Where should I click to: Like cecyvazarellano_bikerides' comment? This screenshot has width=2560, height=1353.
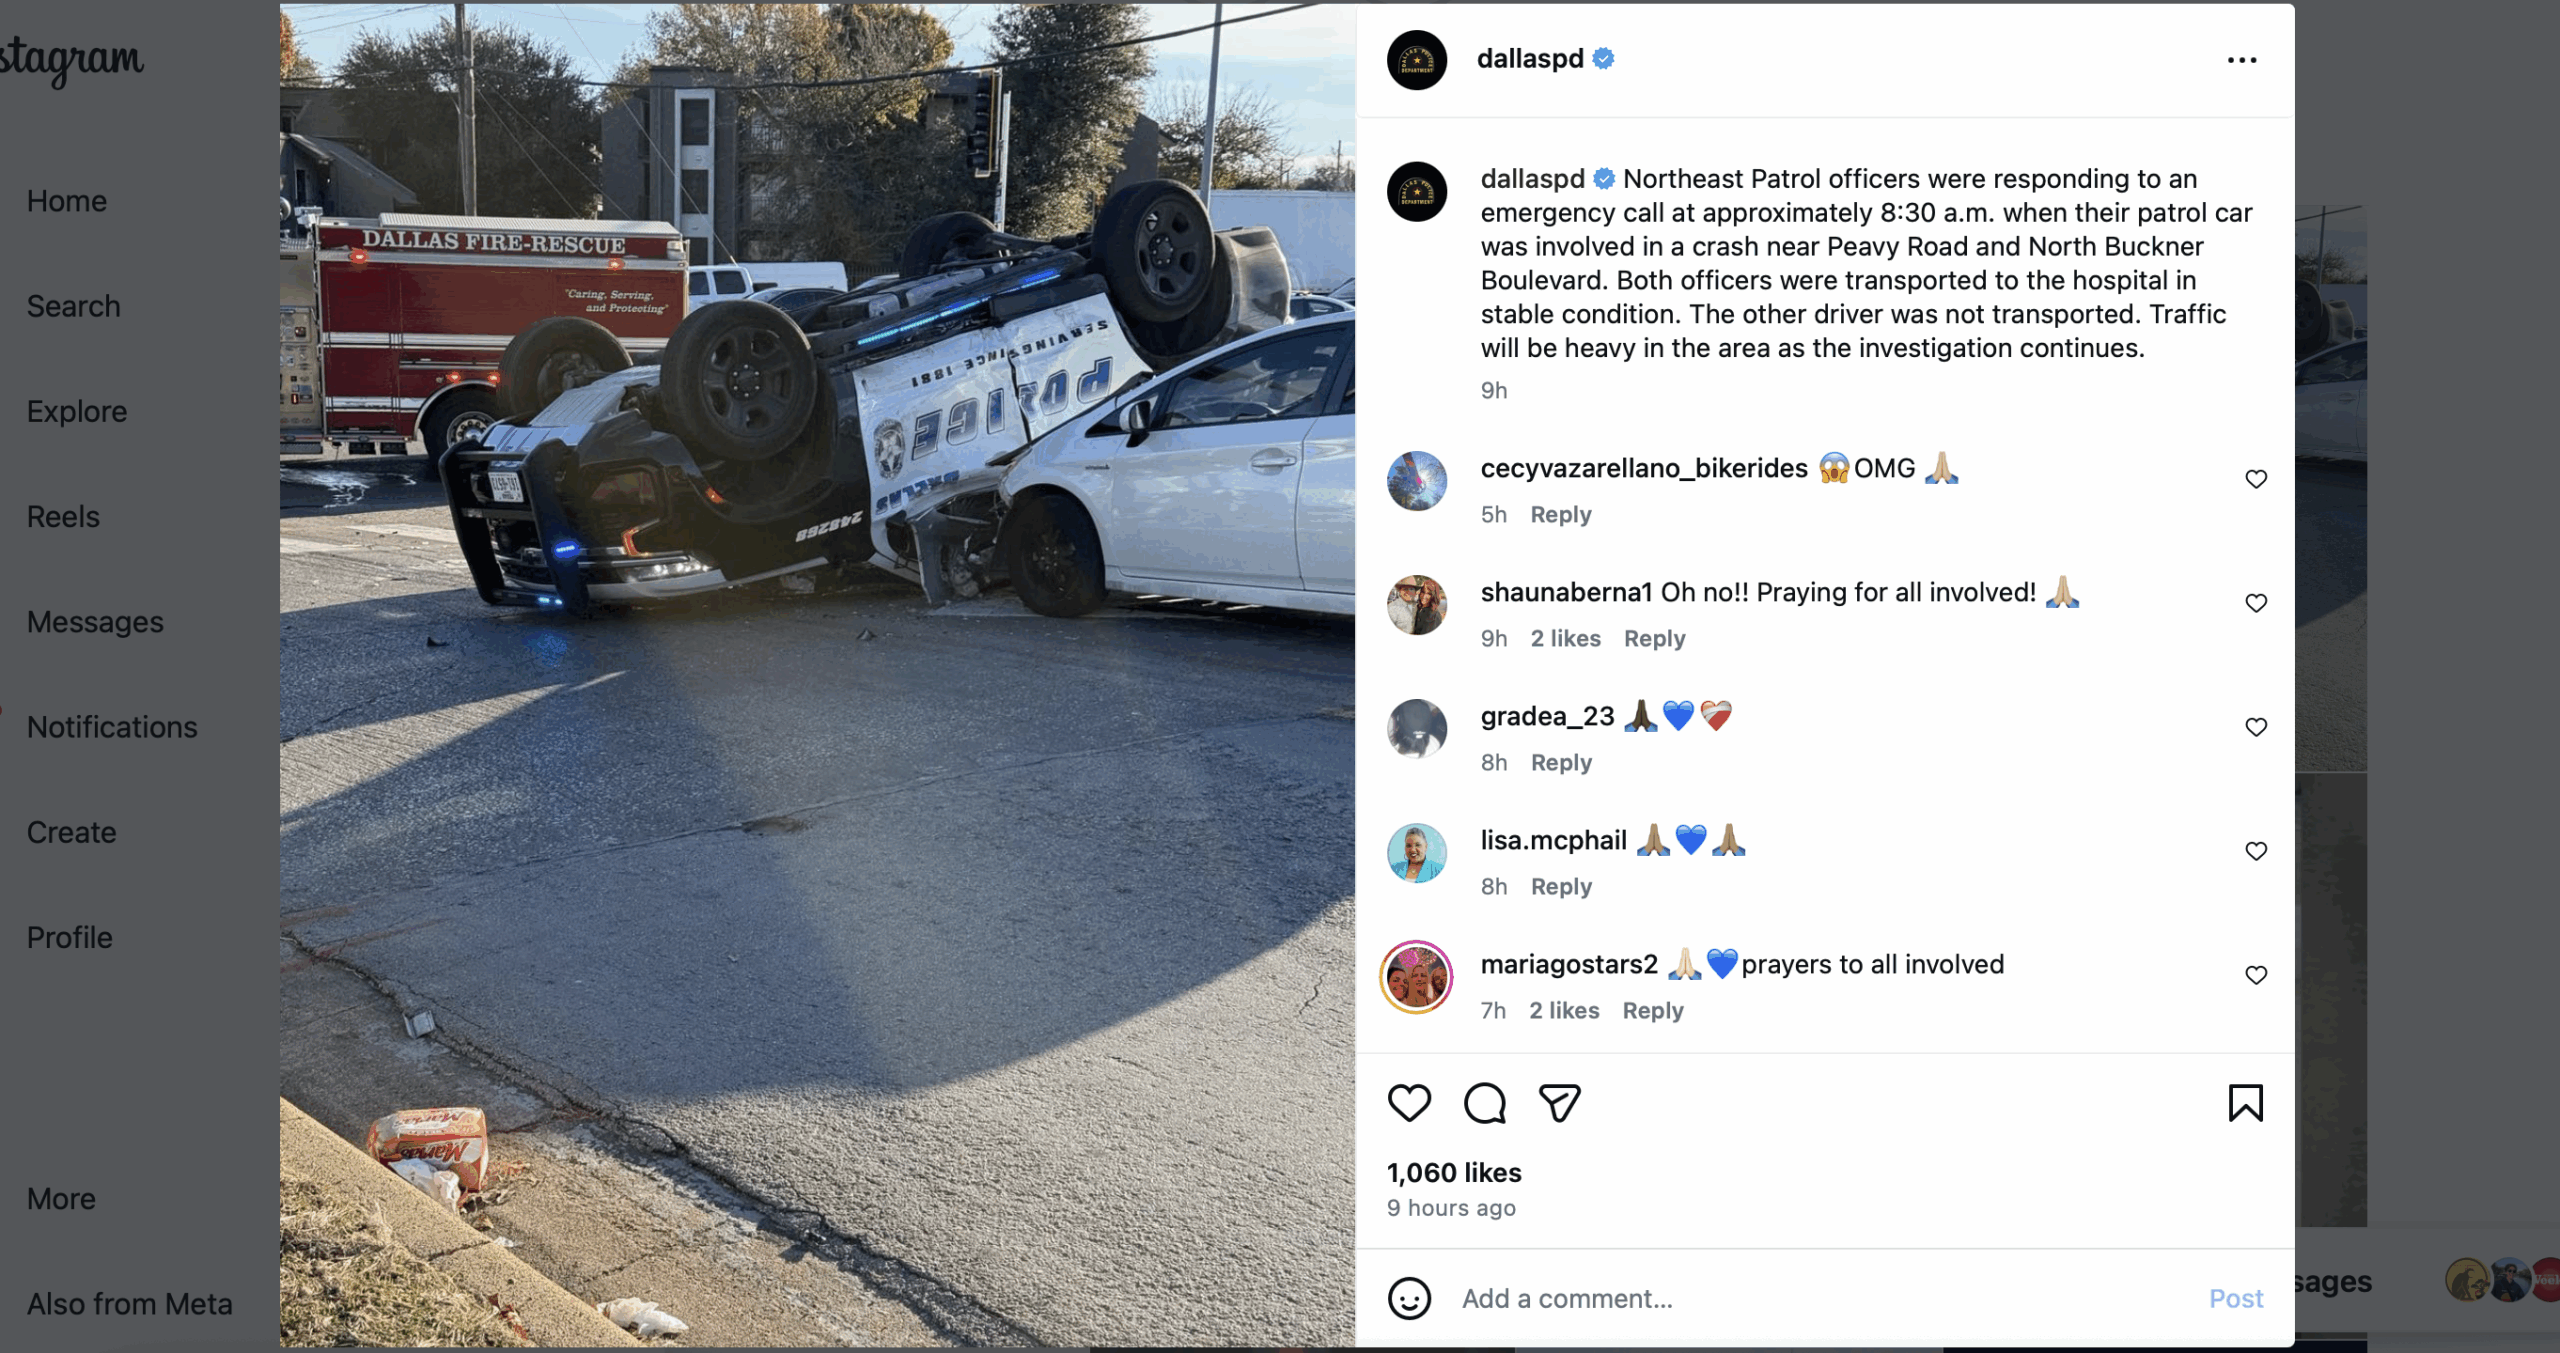[2256, 479]
